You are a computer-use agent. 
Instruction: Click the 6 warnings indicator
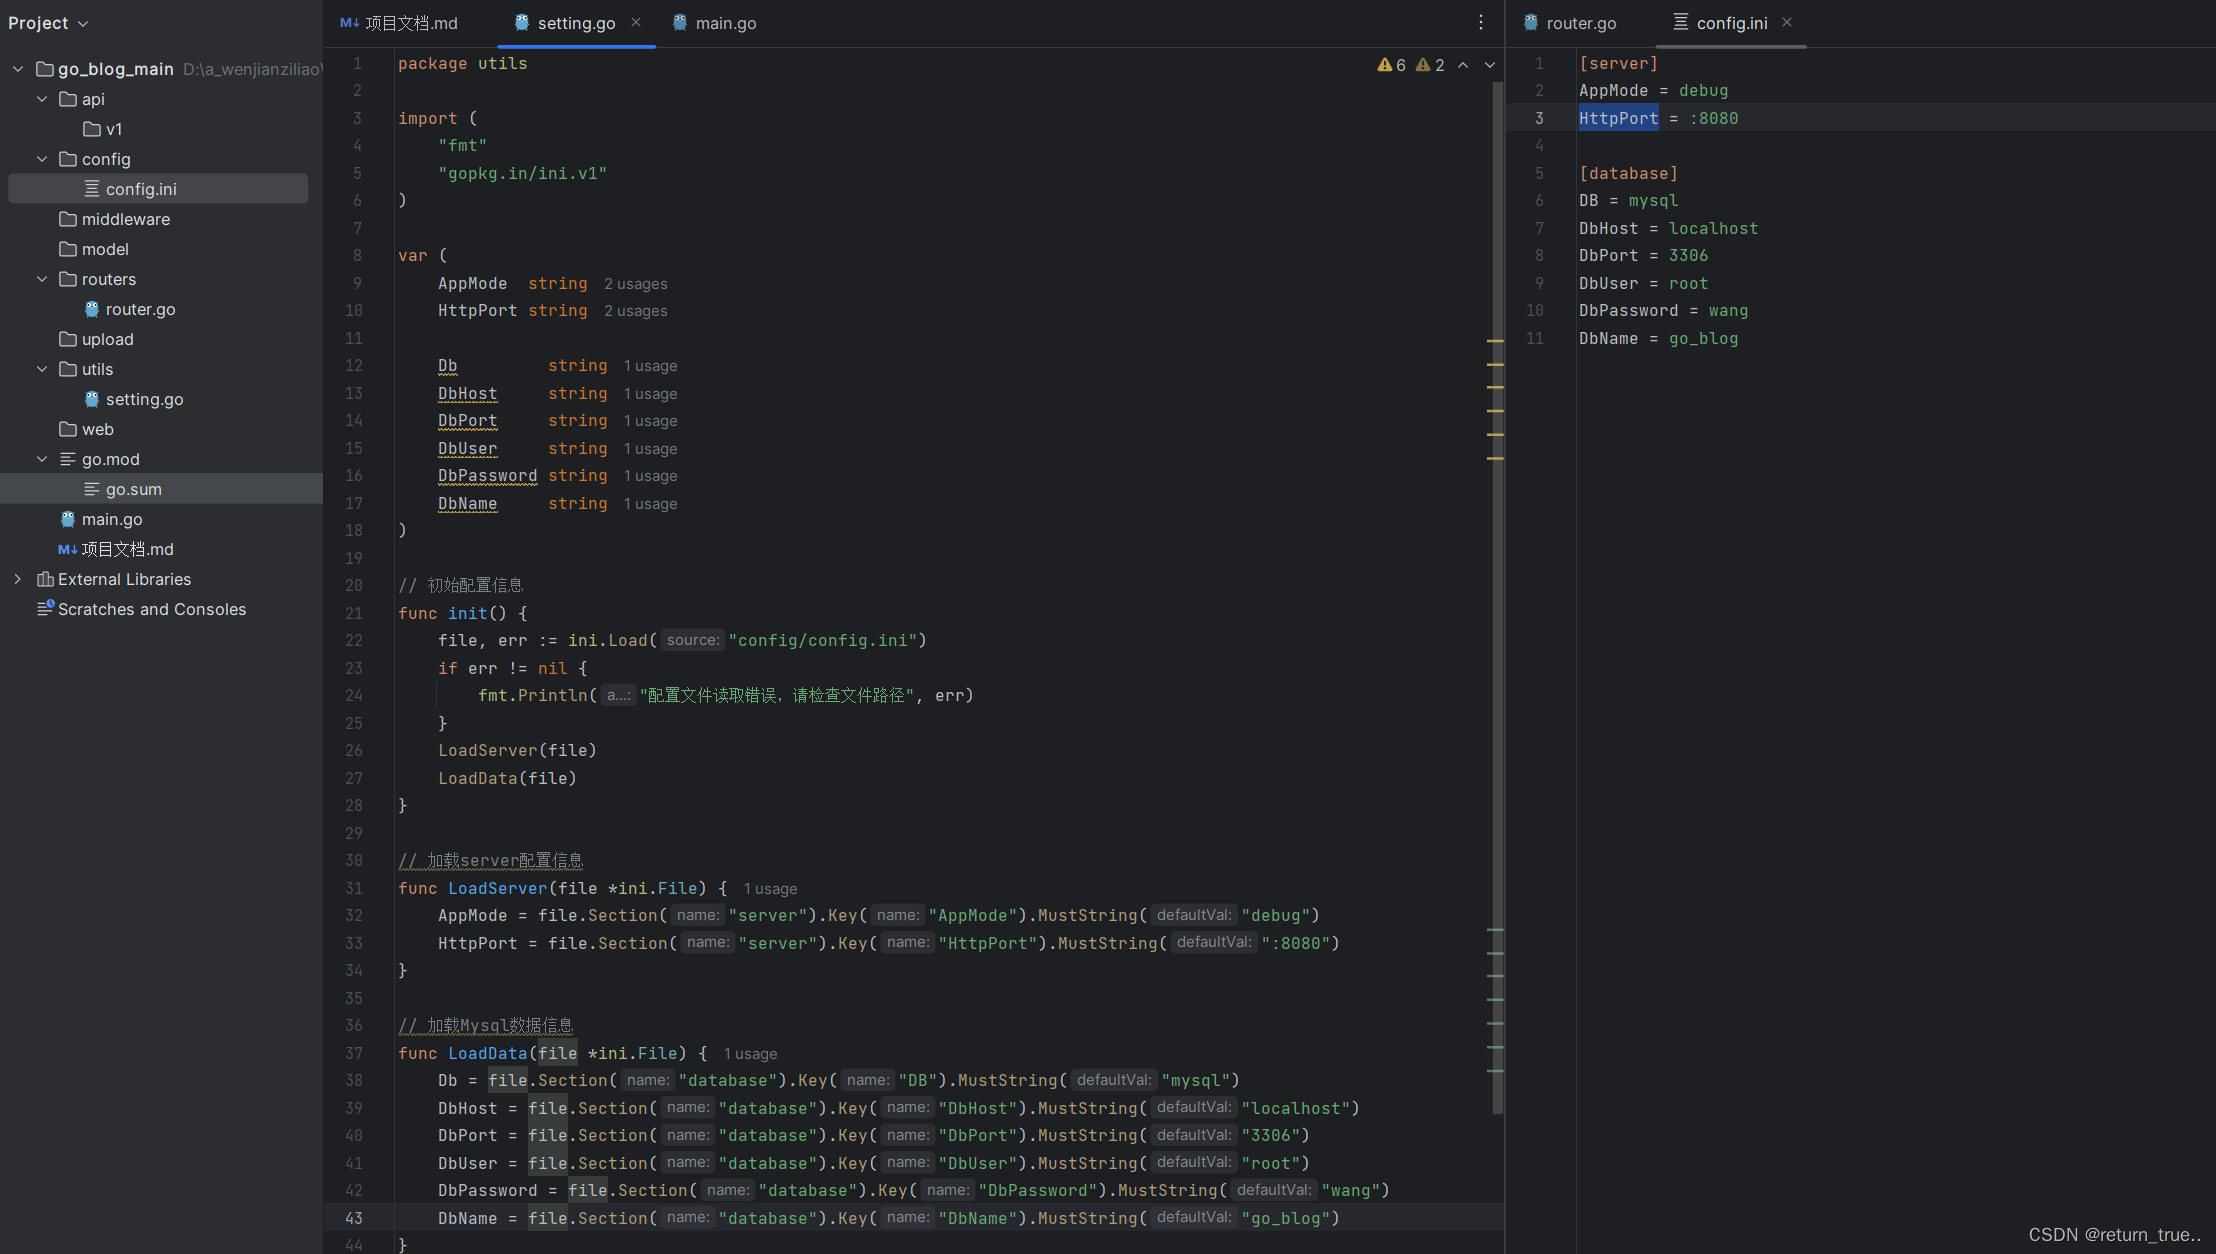[1392, 65]
